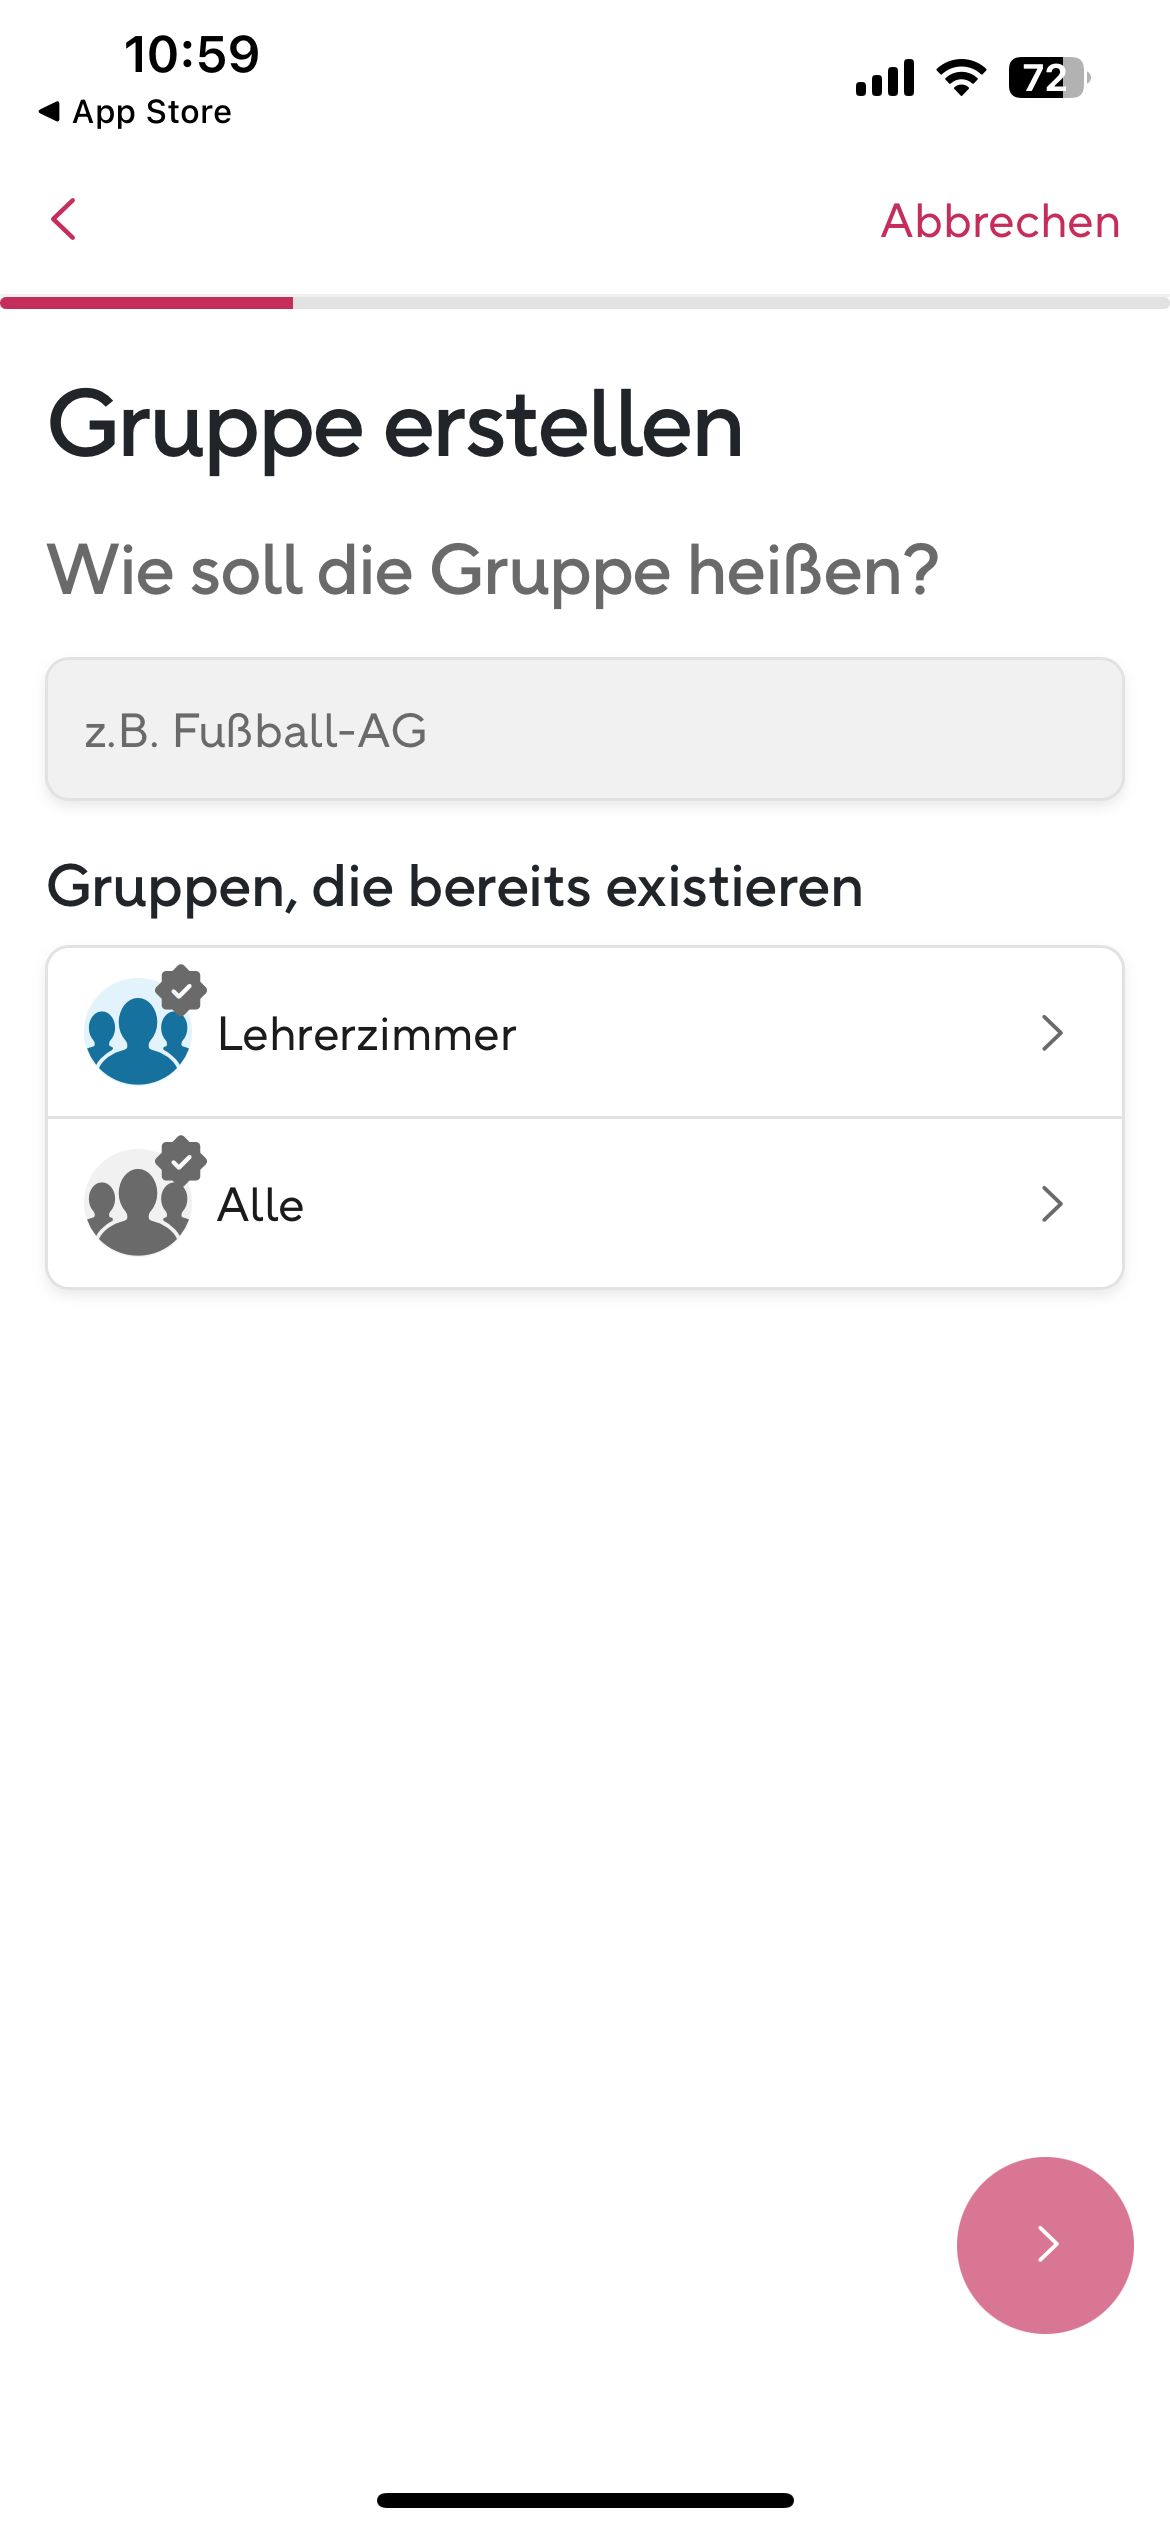1170x2532 pixels.
Task: Tap the cellular signal bars icon
Action: click(885, 78)
